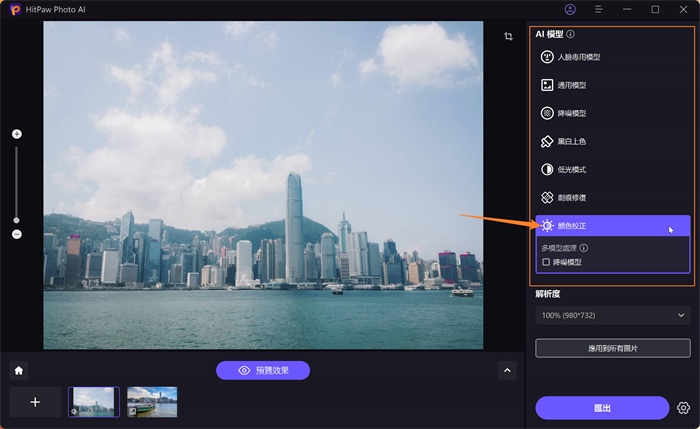Adjust the vertical zoom slider handle

click(x=17, y=220)
